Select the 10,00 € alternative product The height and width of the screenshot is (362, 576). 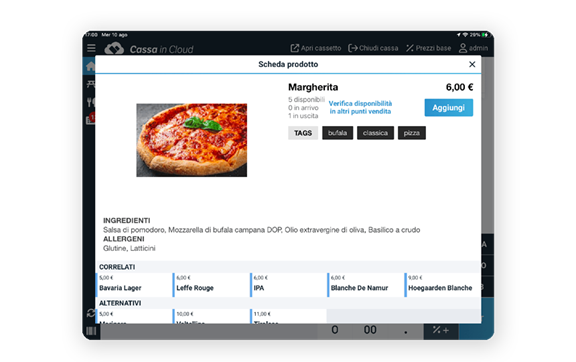click(211, 316)
